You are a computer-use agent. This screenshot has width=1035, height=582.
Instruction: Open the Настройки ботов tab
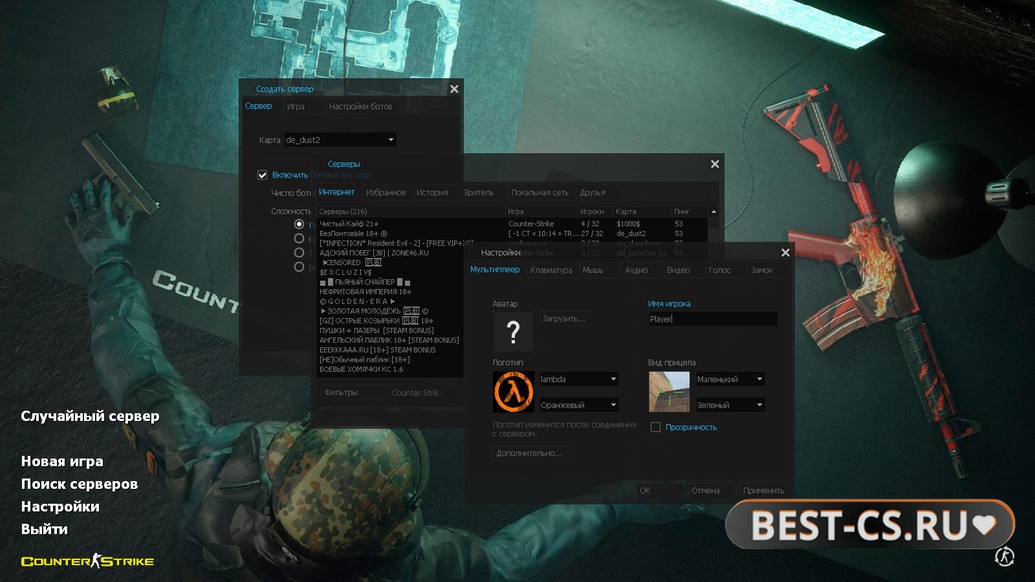pyautogui.click(x=360, y=106)
